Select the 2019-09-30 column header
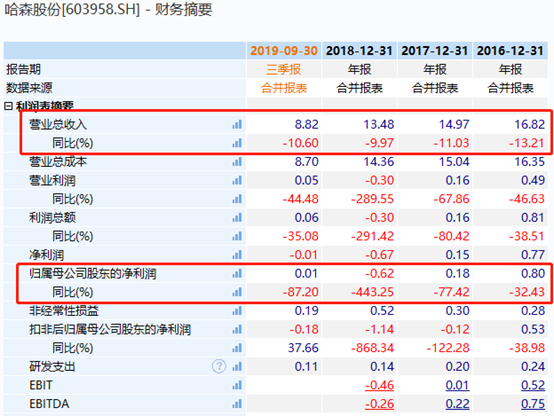 point(284,51)
